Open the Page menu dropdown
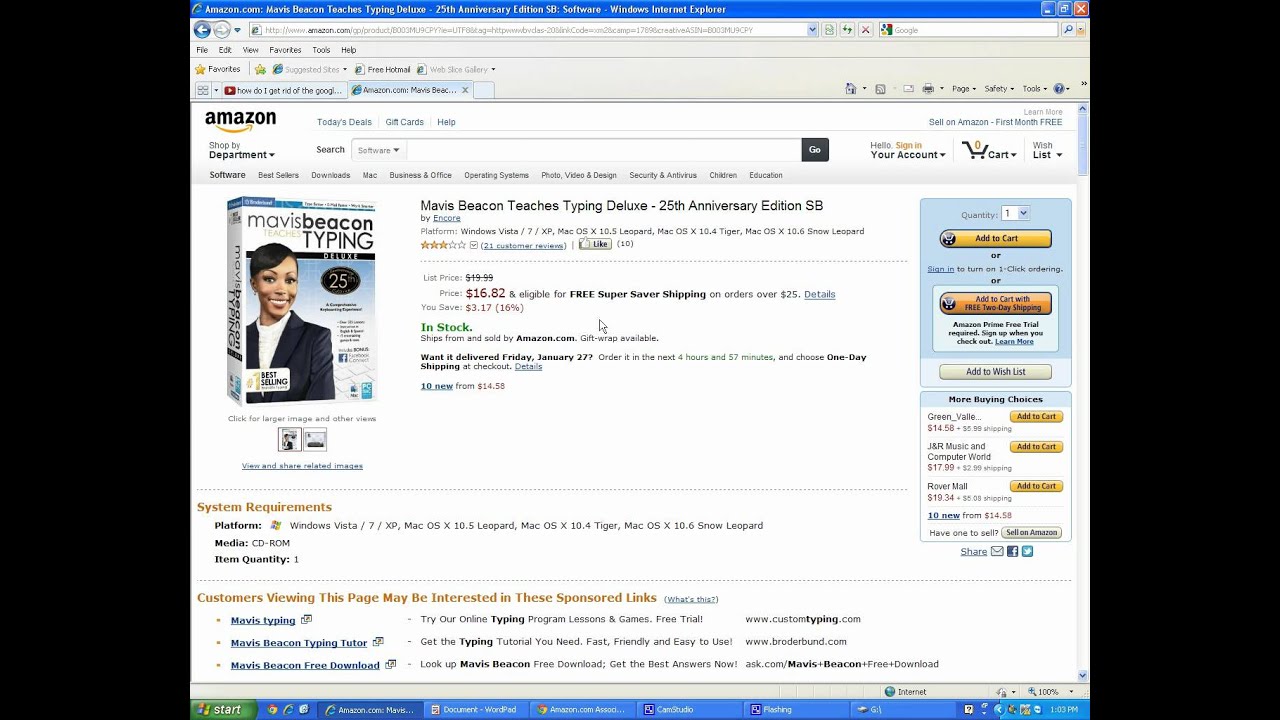This screenshot has width=1280, height=720. coord(963,89)
